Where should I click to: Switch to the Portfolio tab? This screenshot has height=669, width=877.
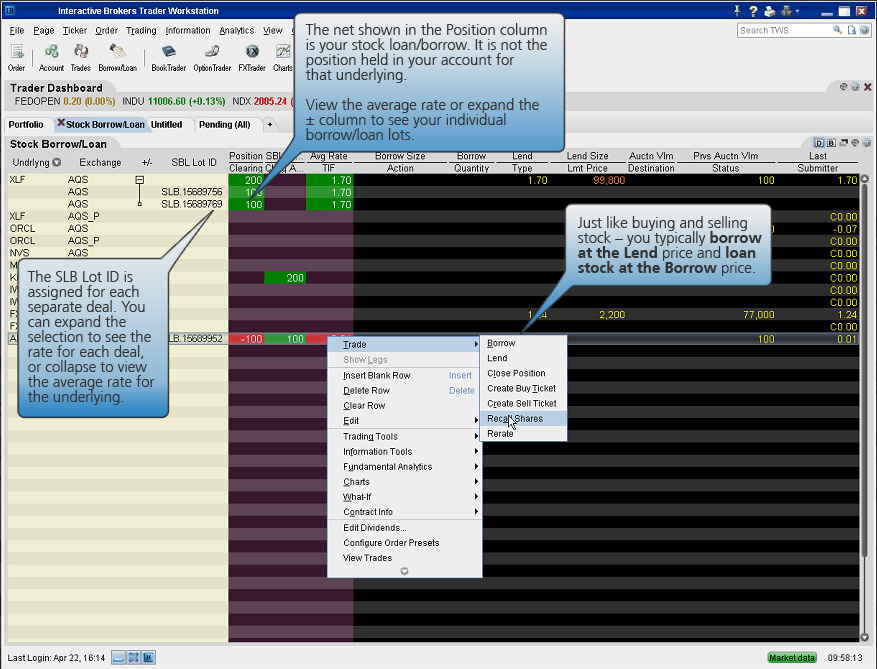(x=26, y=124)
